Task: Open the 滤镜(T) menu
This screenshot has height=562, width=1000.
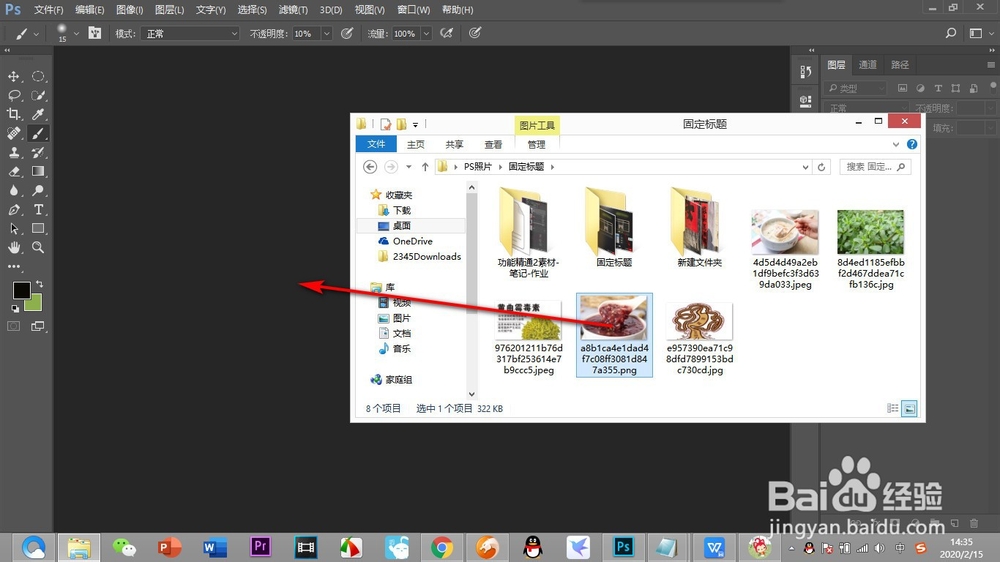Action: (293, 10)
